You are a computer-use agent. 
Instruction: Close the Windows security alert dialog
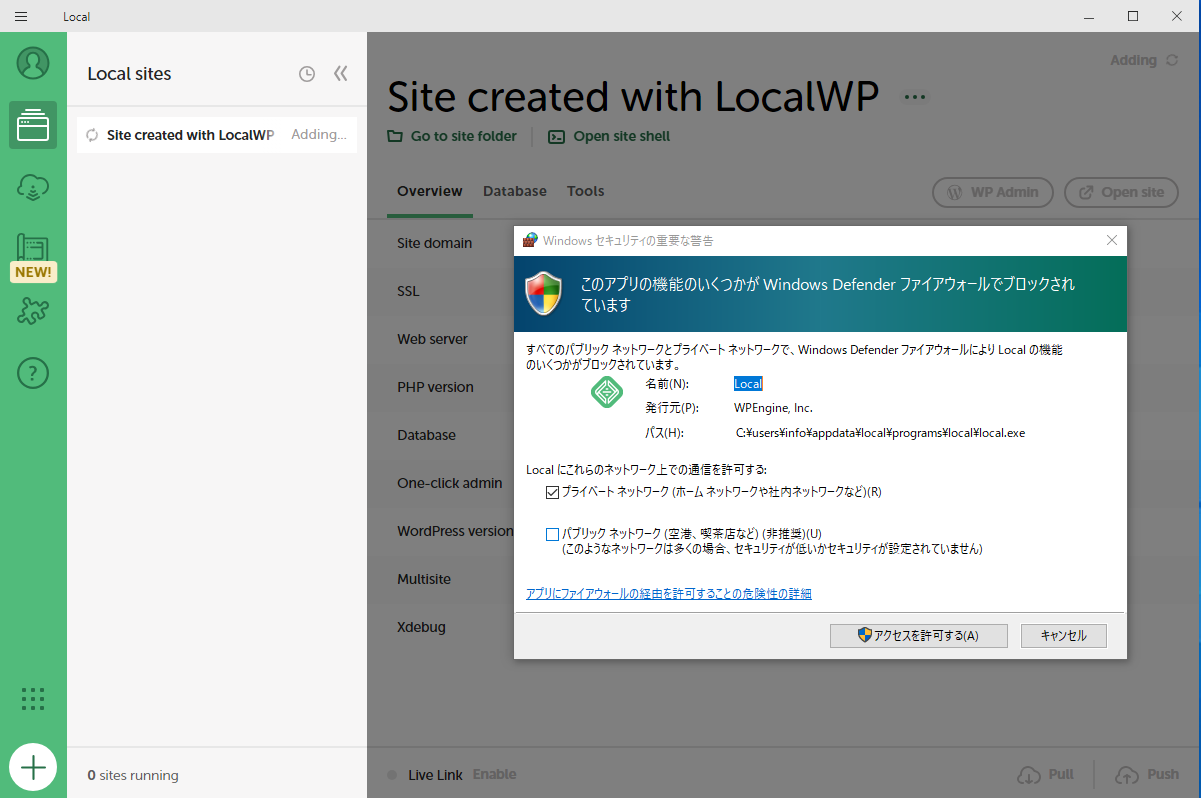(1111, 240)
